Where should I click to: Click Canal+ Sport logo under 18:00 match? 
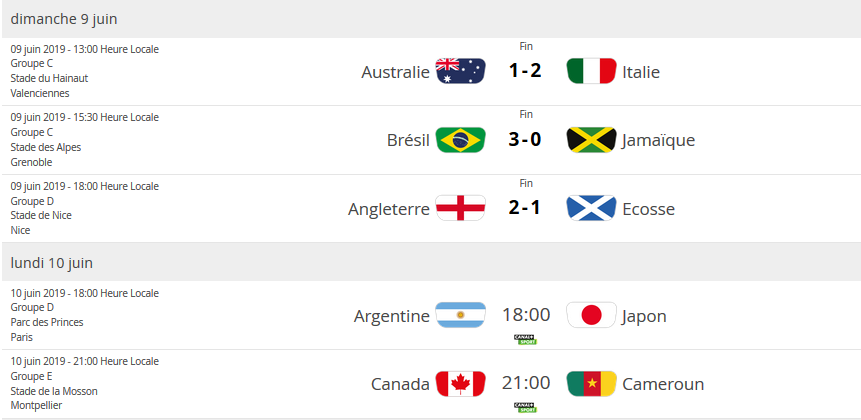coord(526,339)
